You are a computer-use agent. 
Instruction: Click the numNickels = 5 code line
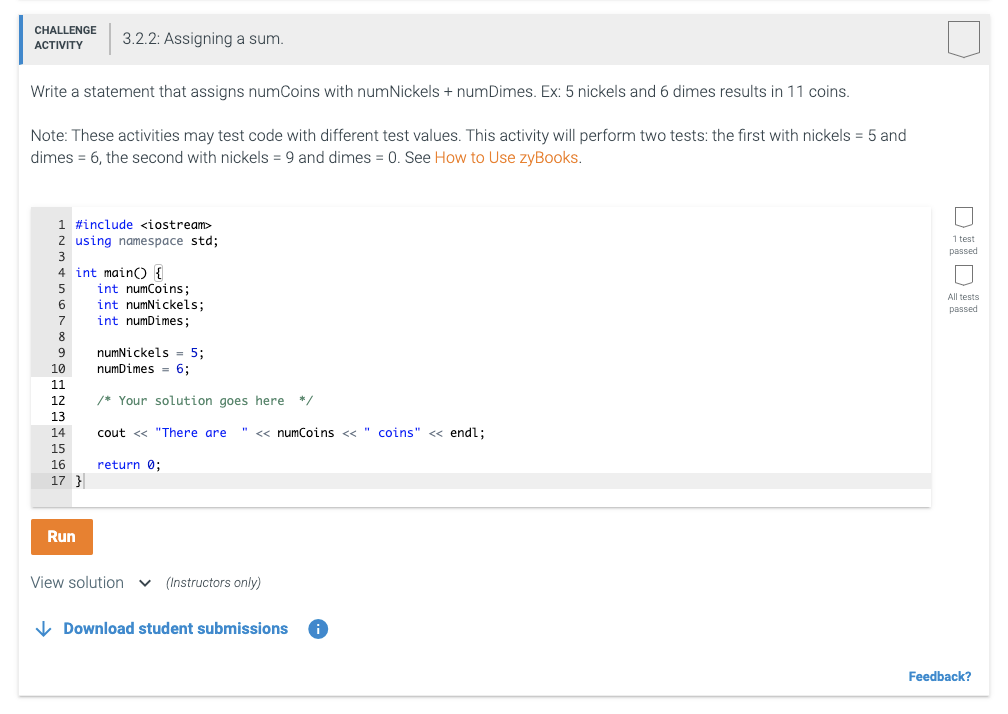click(150, 353)
